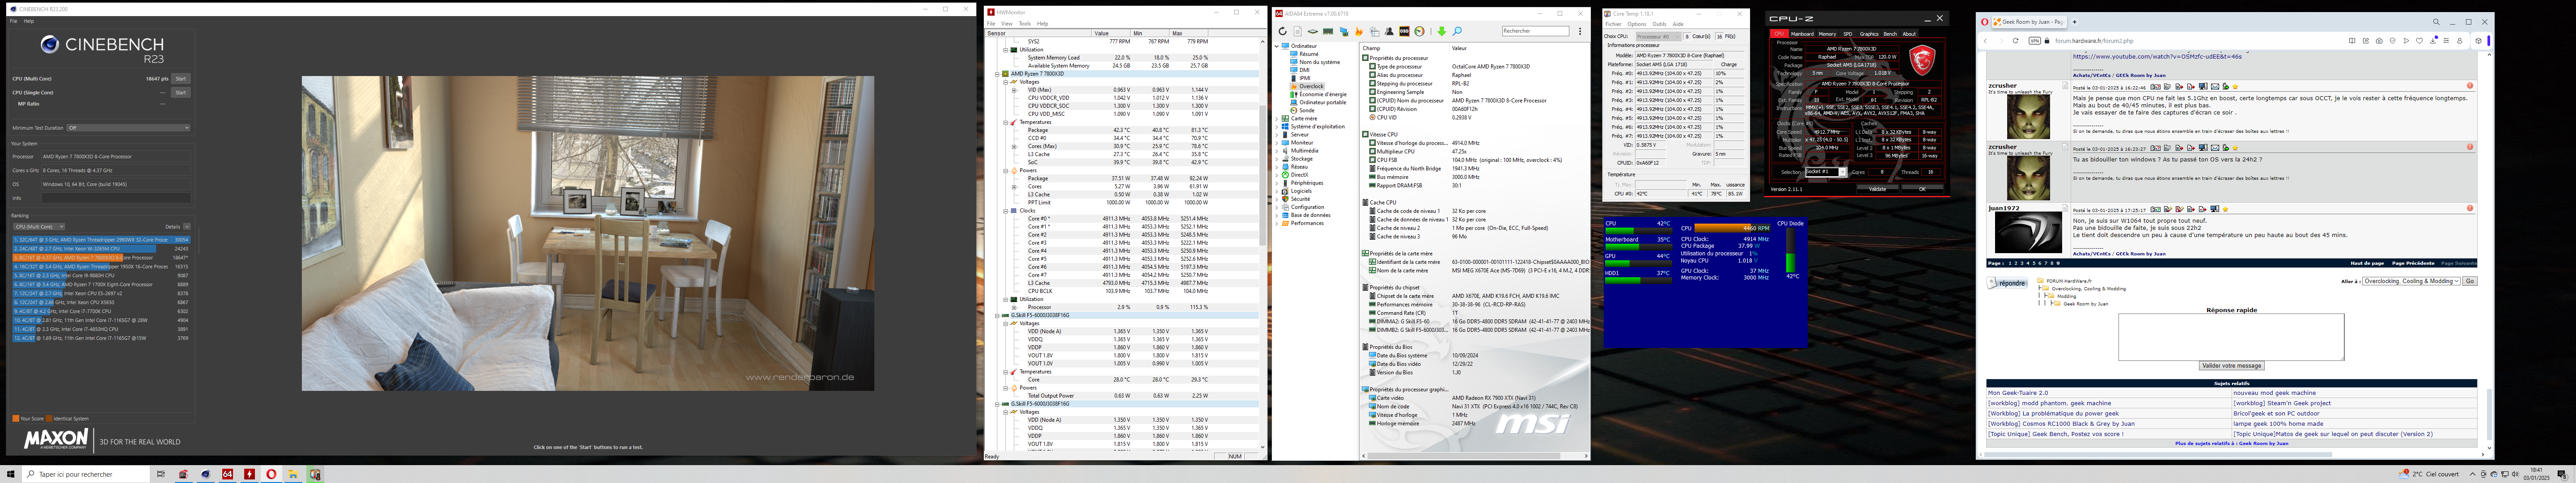Switch to Memory tab in CPU-Z
The height and width of the screenshot is (483, 2576).
[x=1827, y=34]
